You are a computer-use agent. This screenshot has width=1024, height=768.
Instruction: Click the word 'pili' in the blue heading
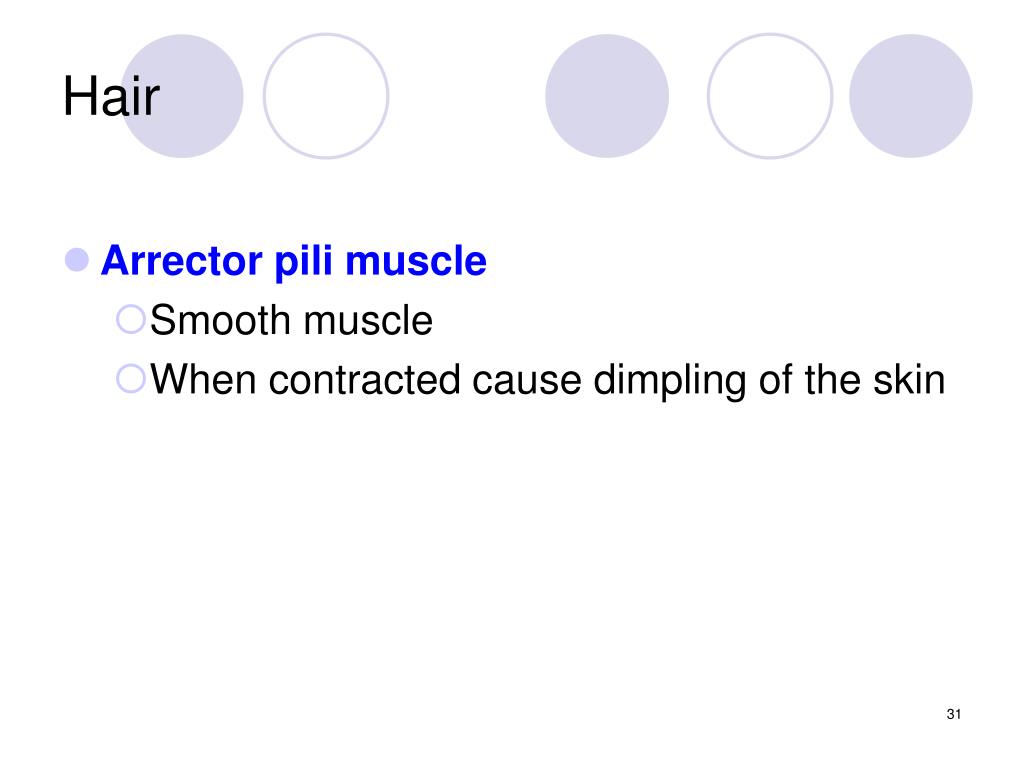point(304,262)
